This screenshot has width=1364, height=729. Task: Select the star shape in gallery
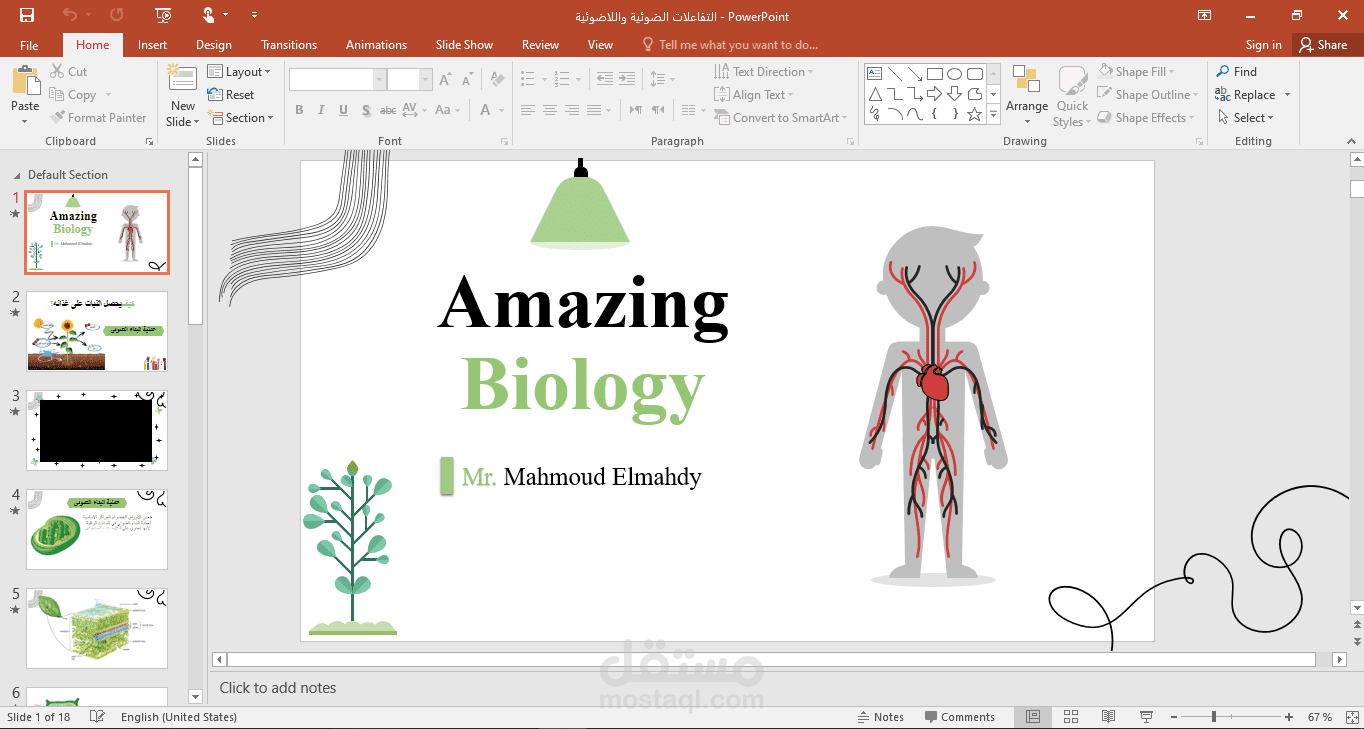coord(974,114)
